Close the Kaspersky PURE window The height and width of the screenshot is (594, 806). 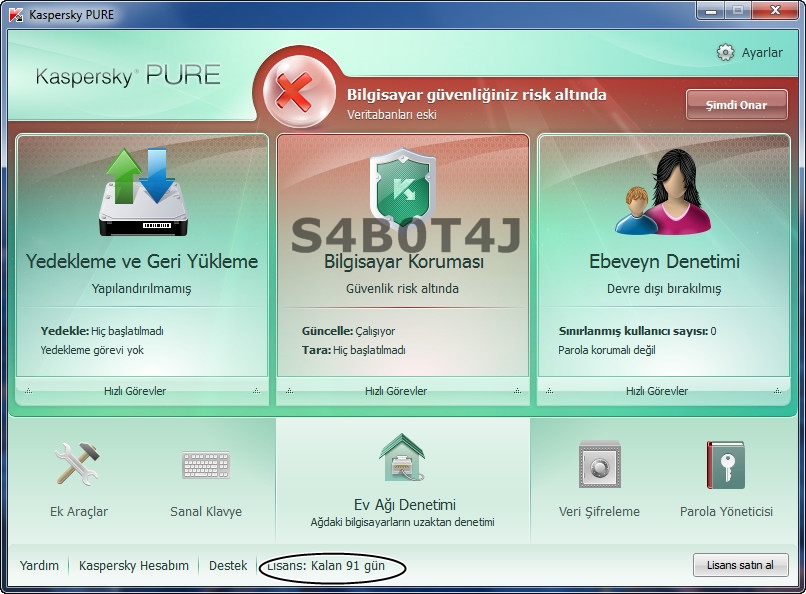pos(776,11)
